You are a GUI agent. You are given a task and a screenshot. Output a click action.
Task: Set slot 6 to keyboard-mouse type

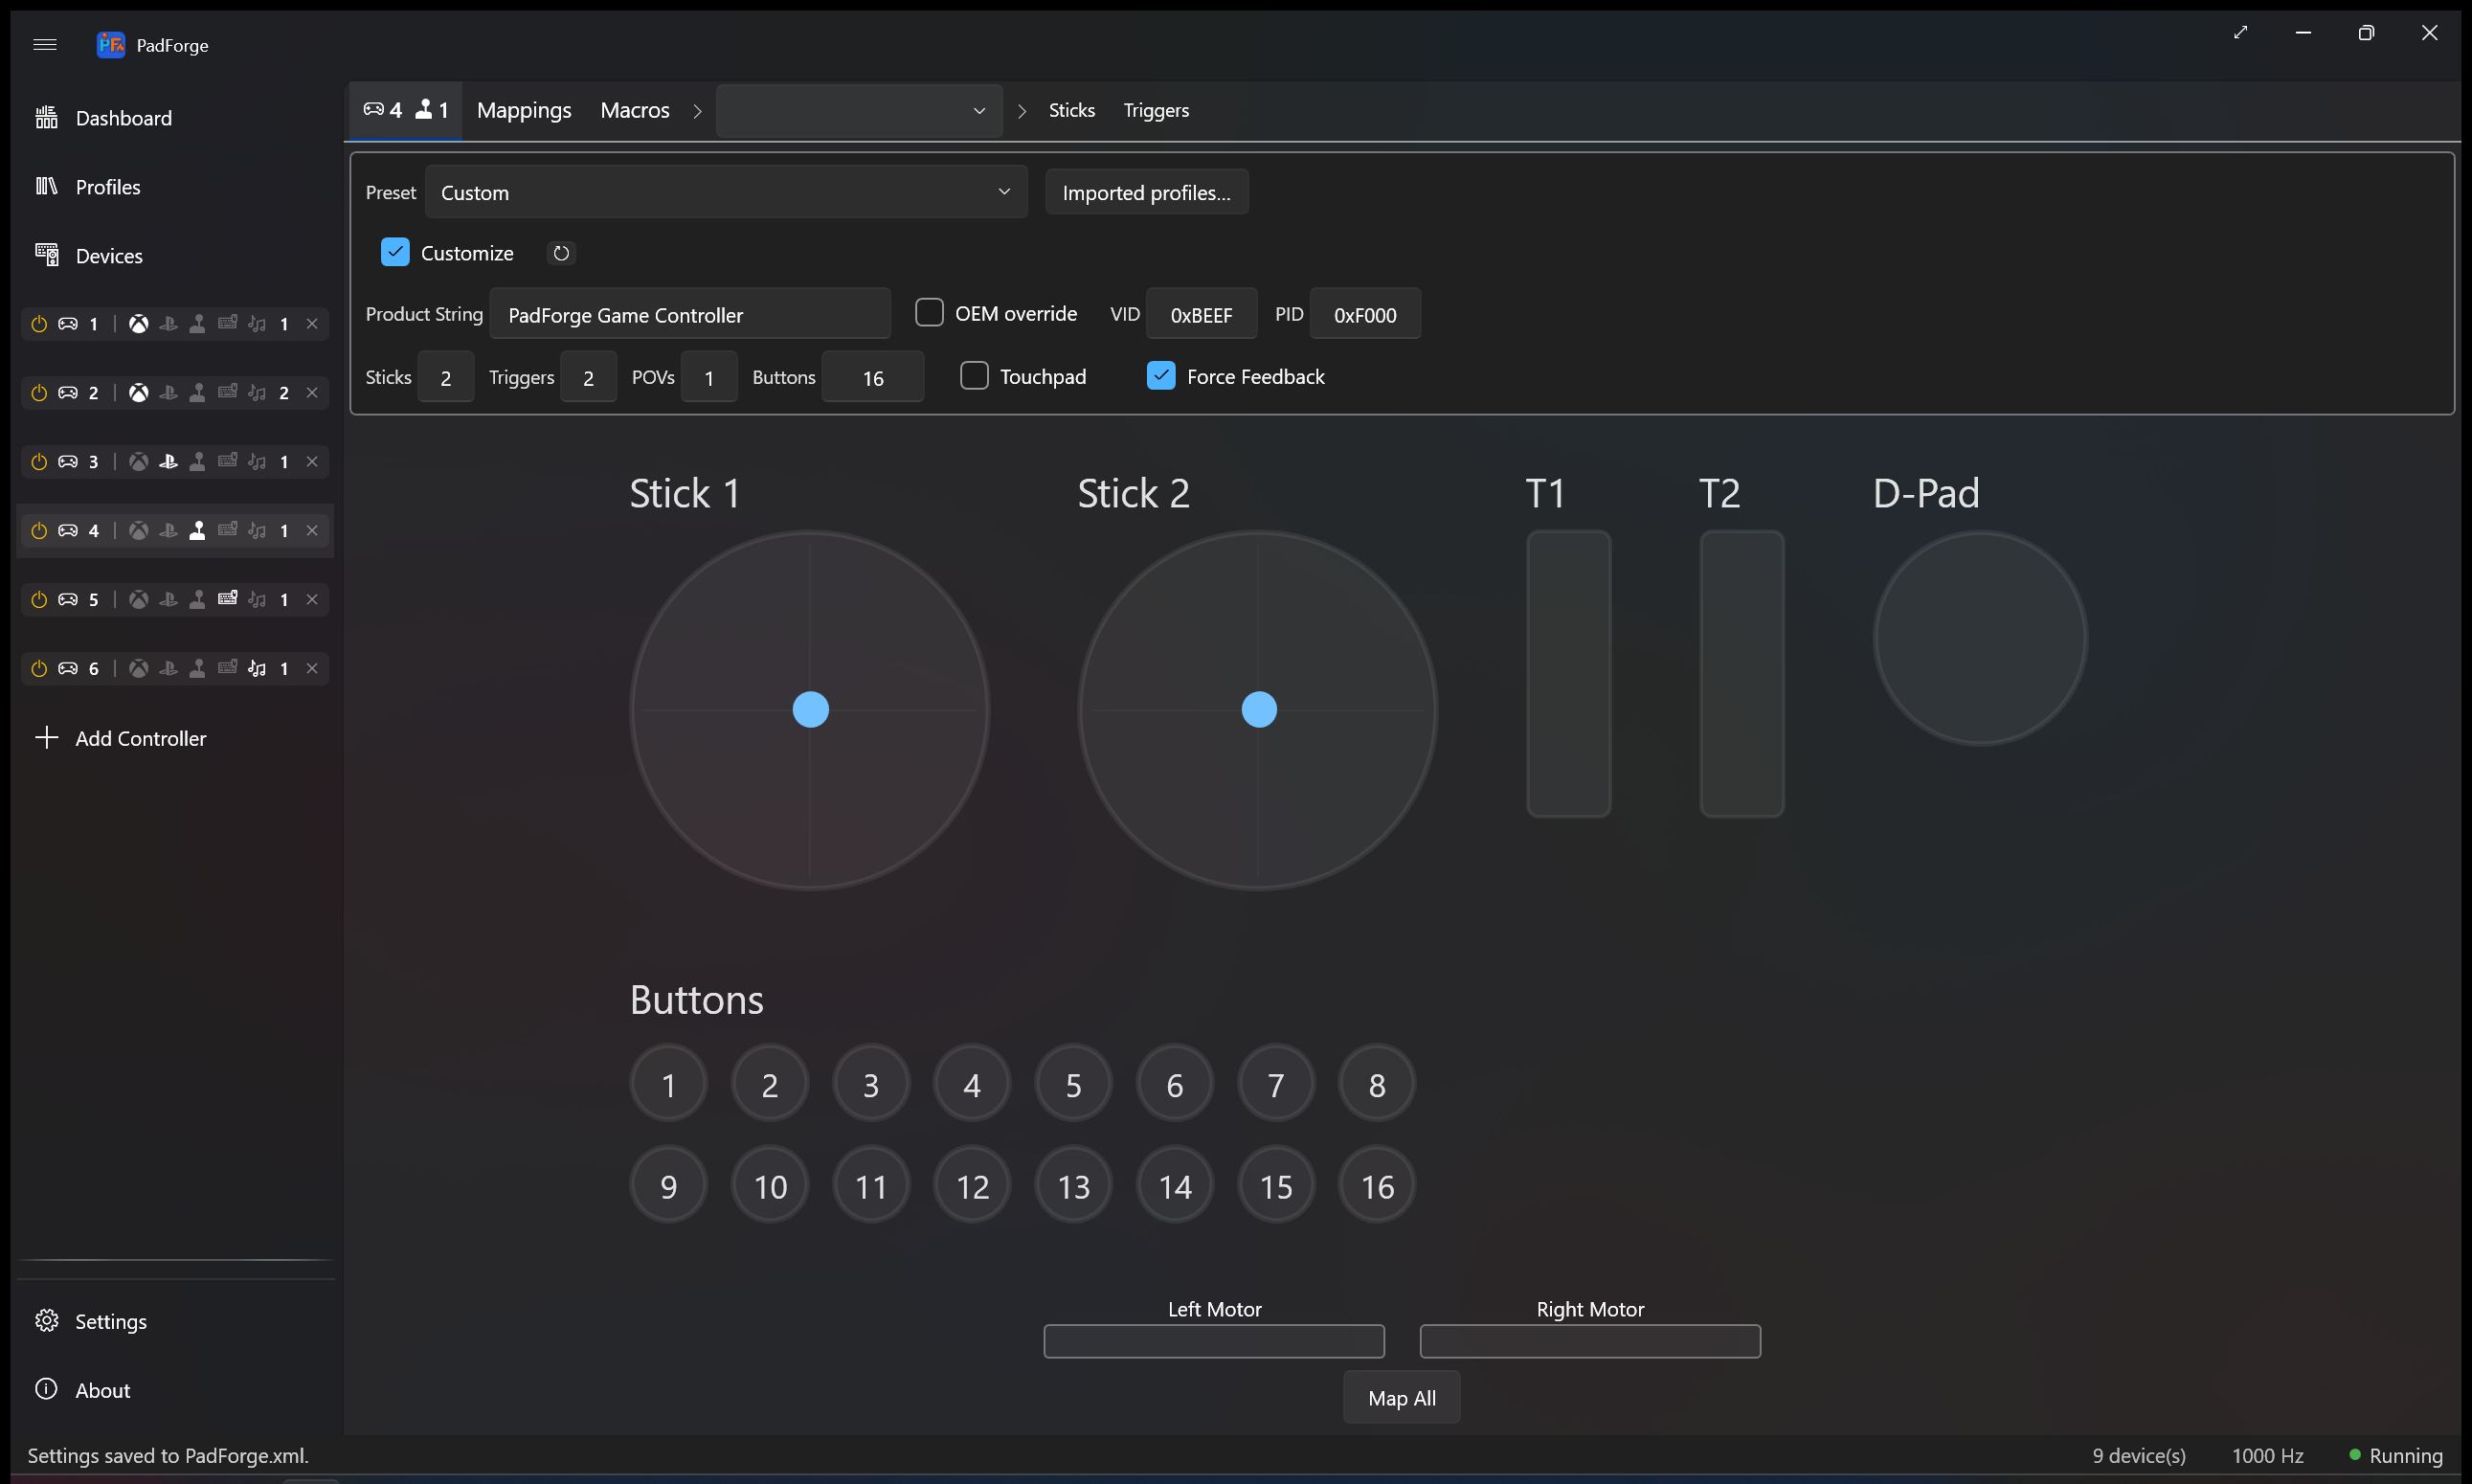(x=227, y=668)
